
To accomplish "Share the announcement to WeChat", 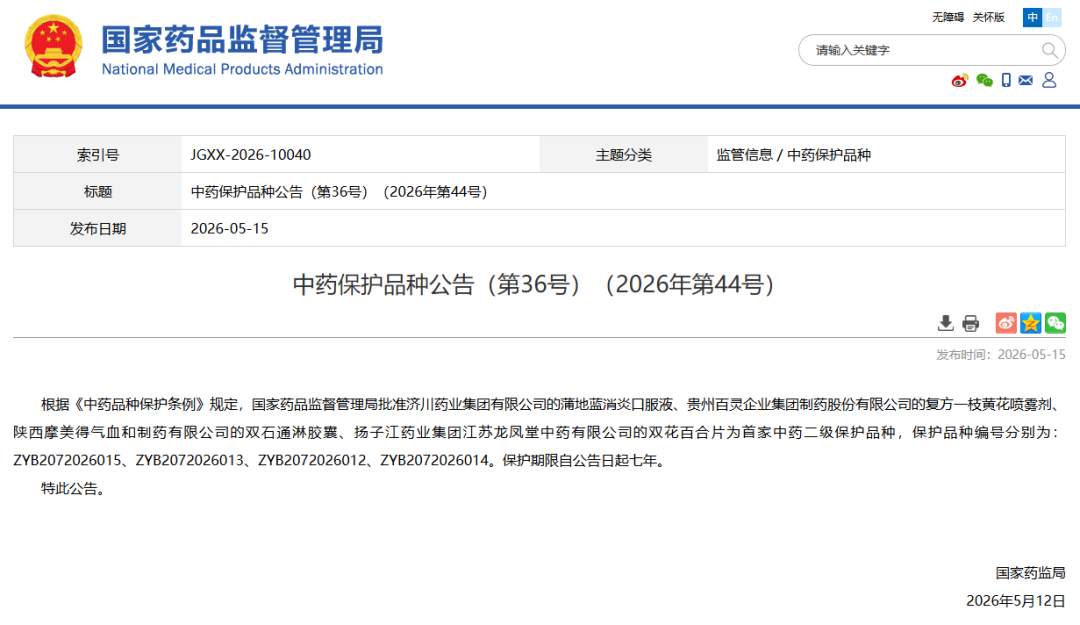I will [1055, 322].
